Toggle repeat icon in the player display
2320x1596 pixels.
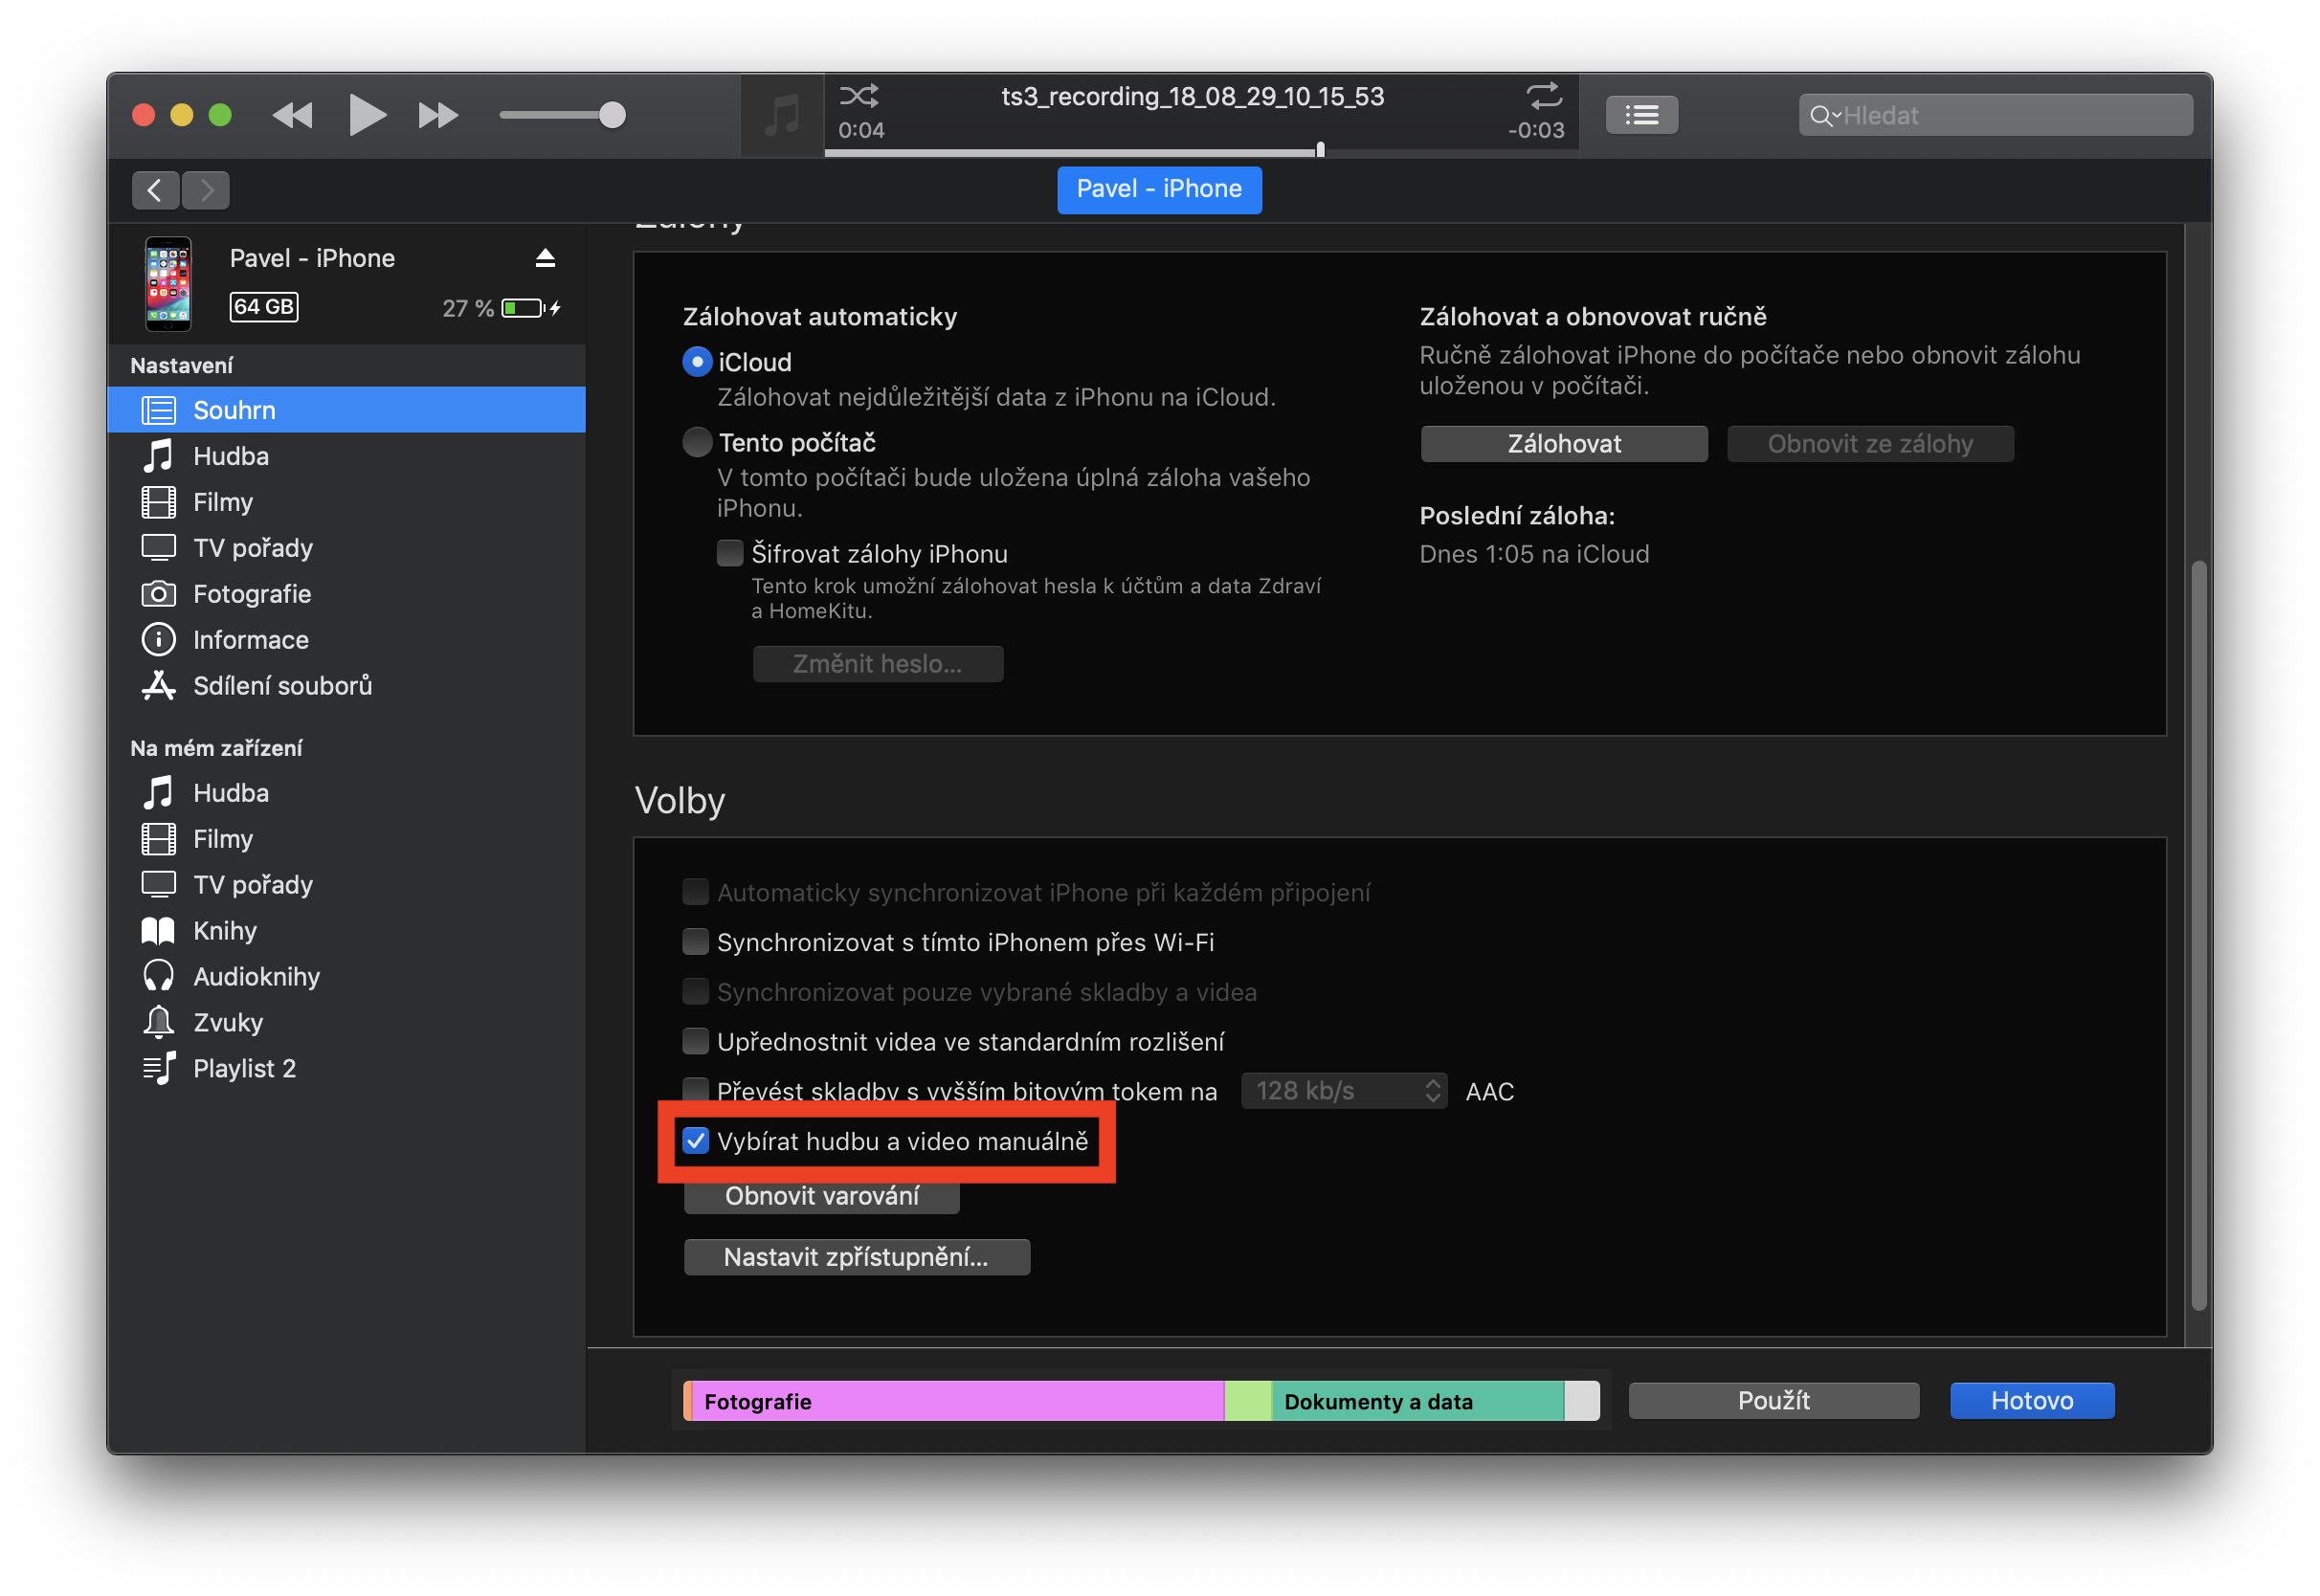[1543, 96]
